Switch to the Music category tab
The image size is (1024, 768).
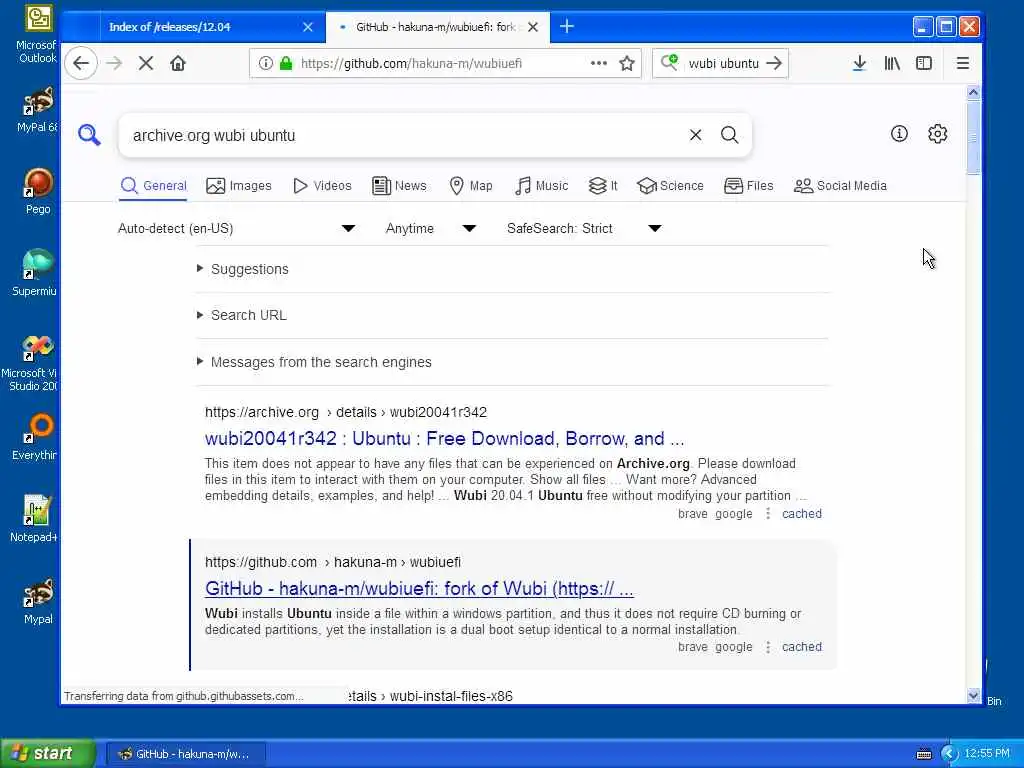(x=541, y=186)
